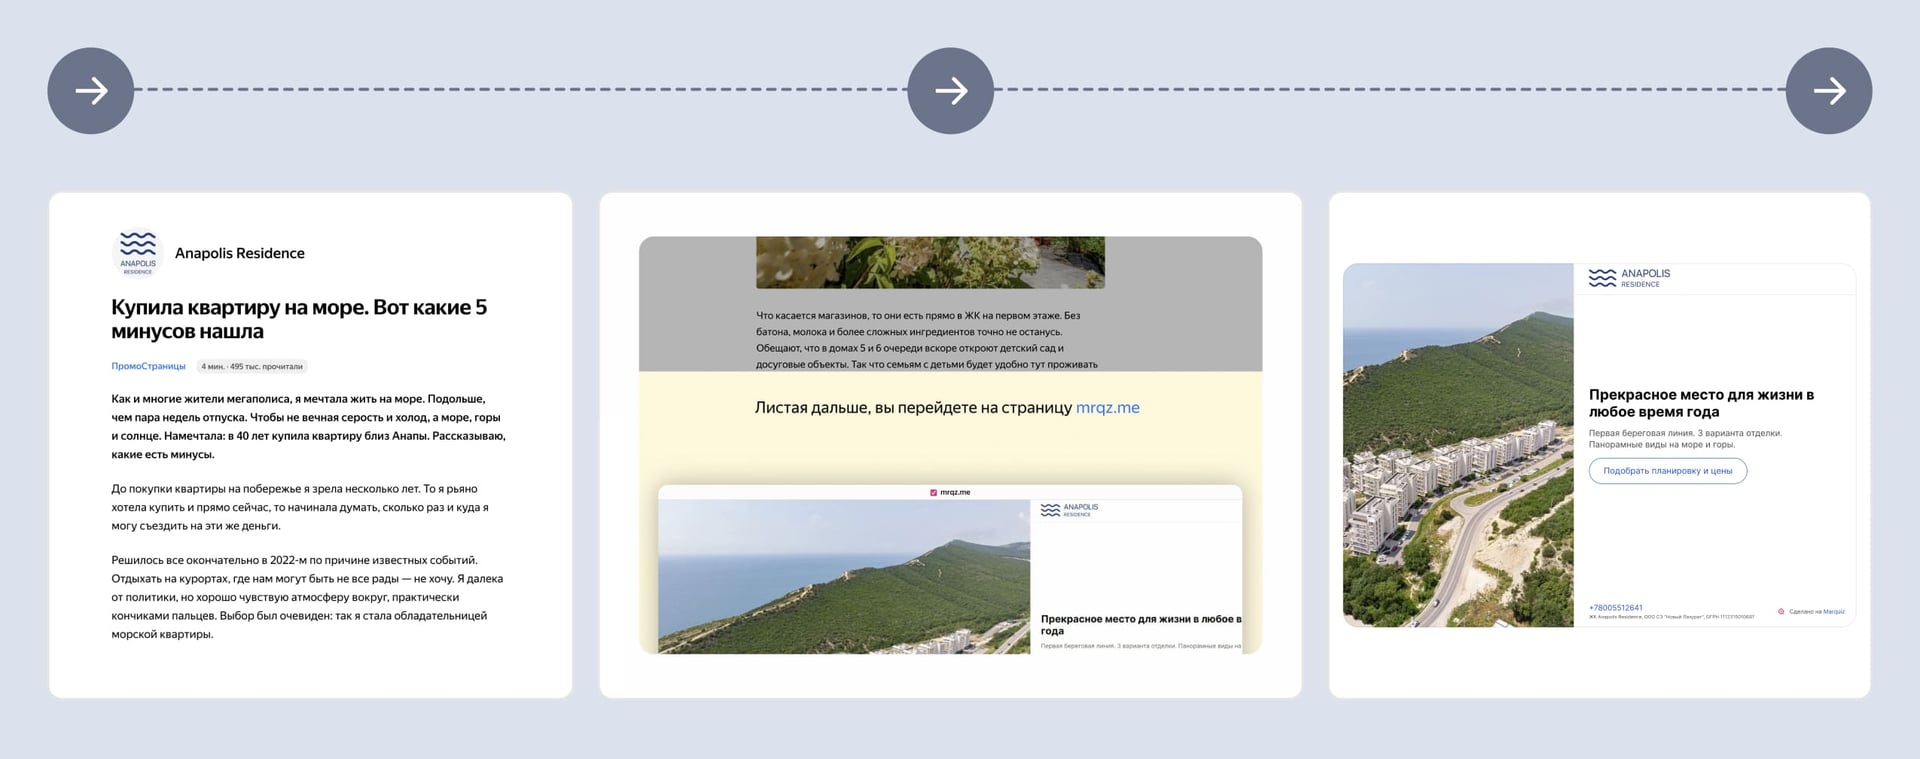Click the heading "Прекрасное место для жизни в любое время года"
The image size is (1920, 759).
[x=1701, y=403]
